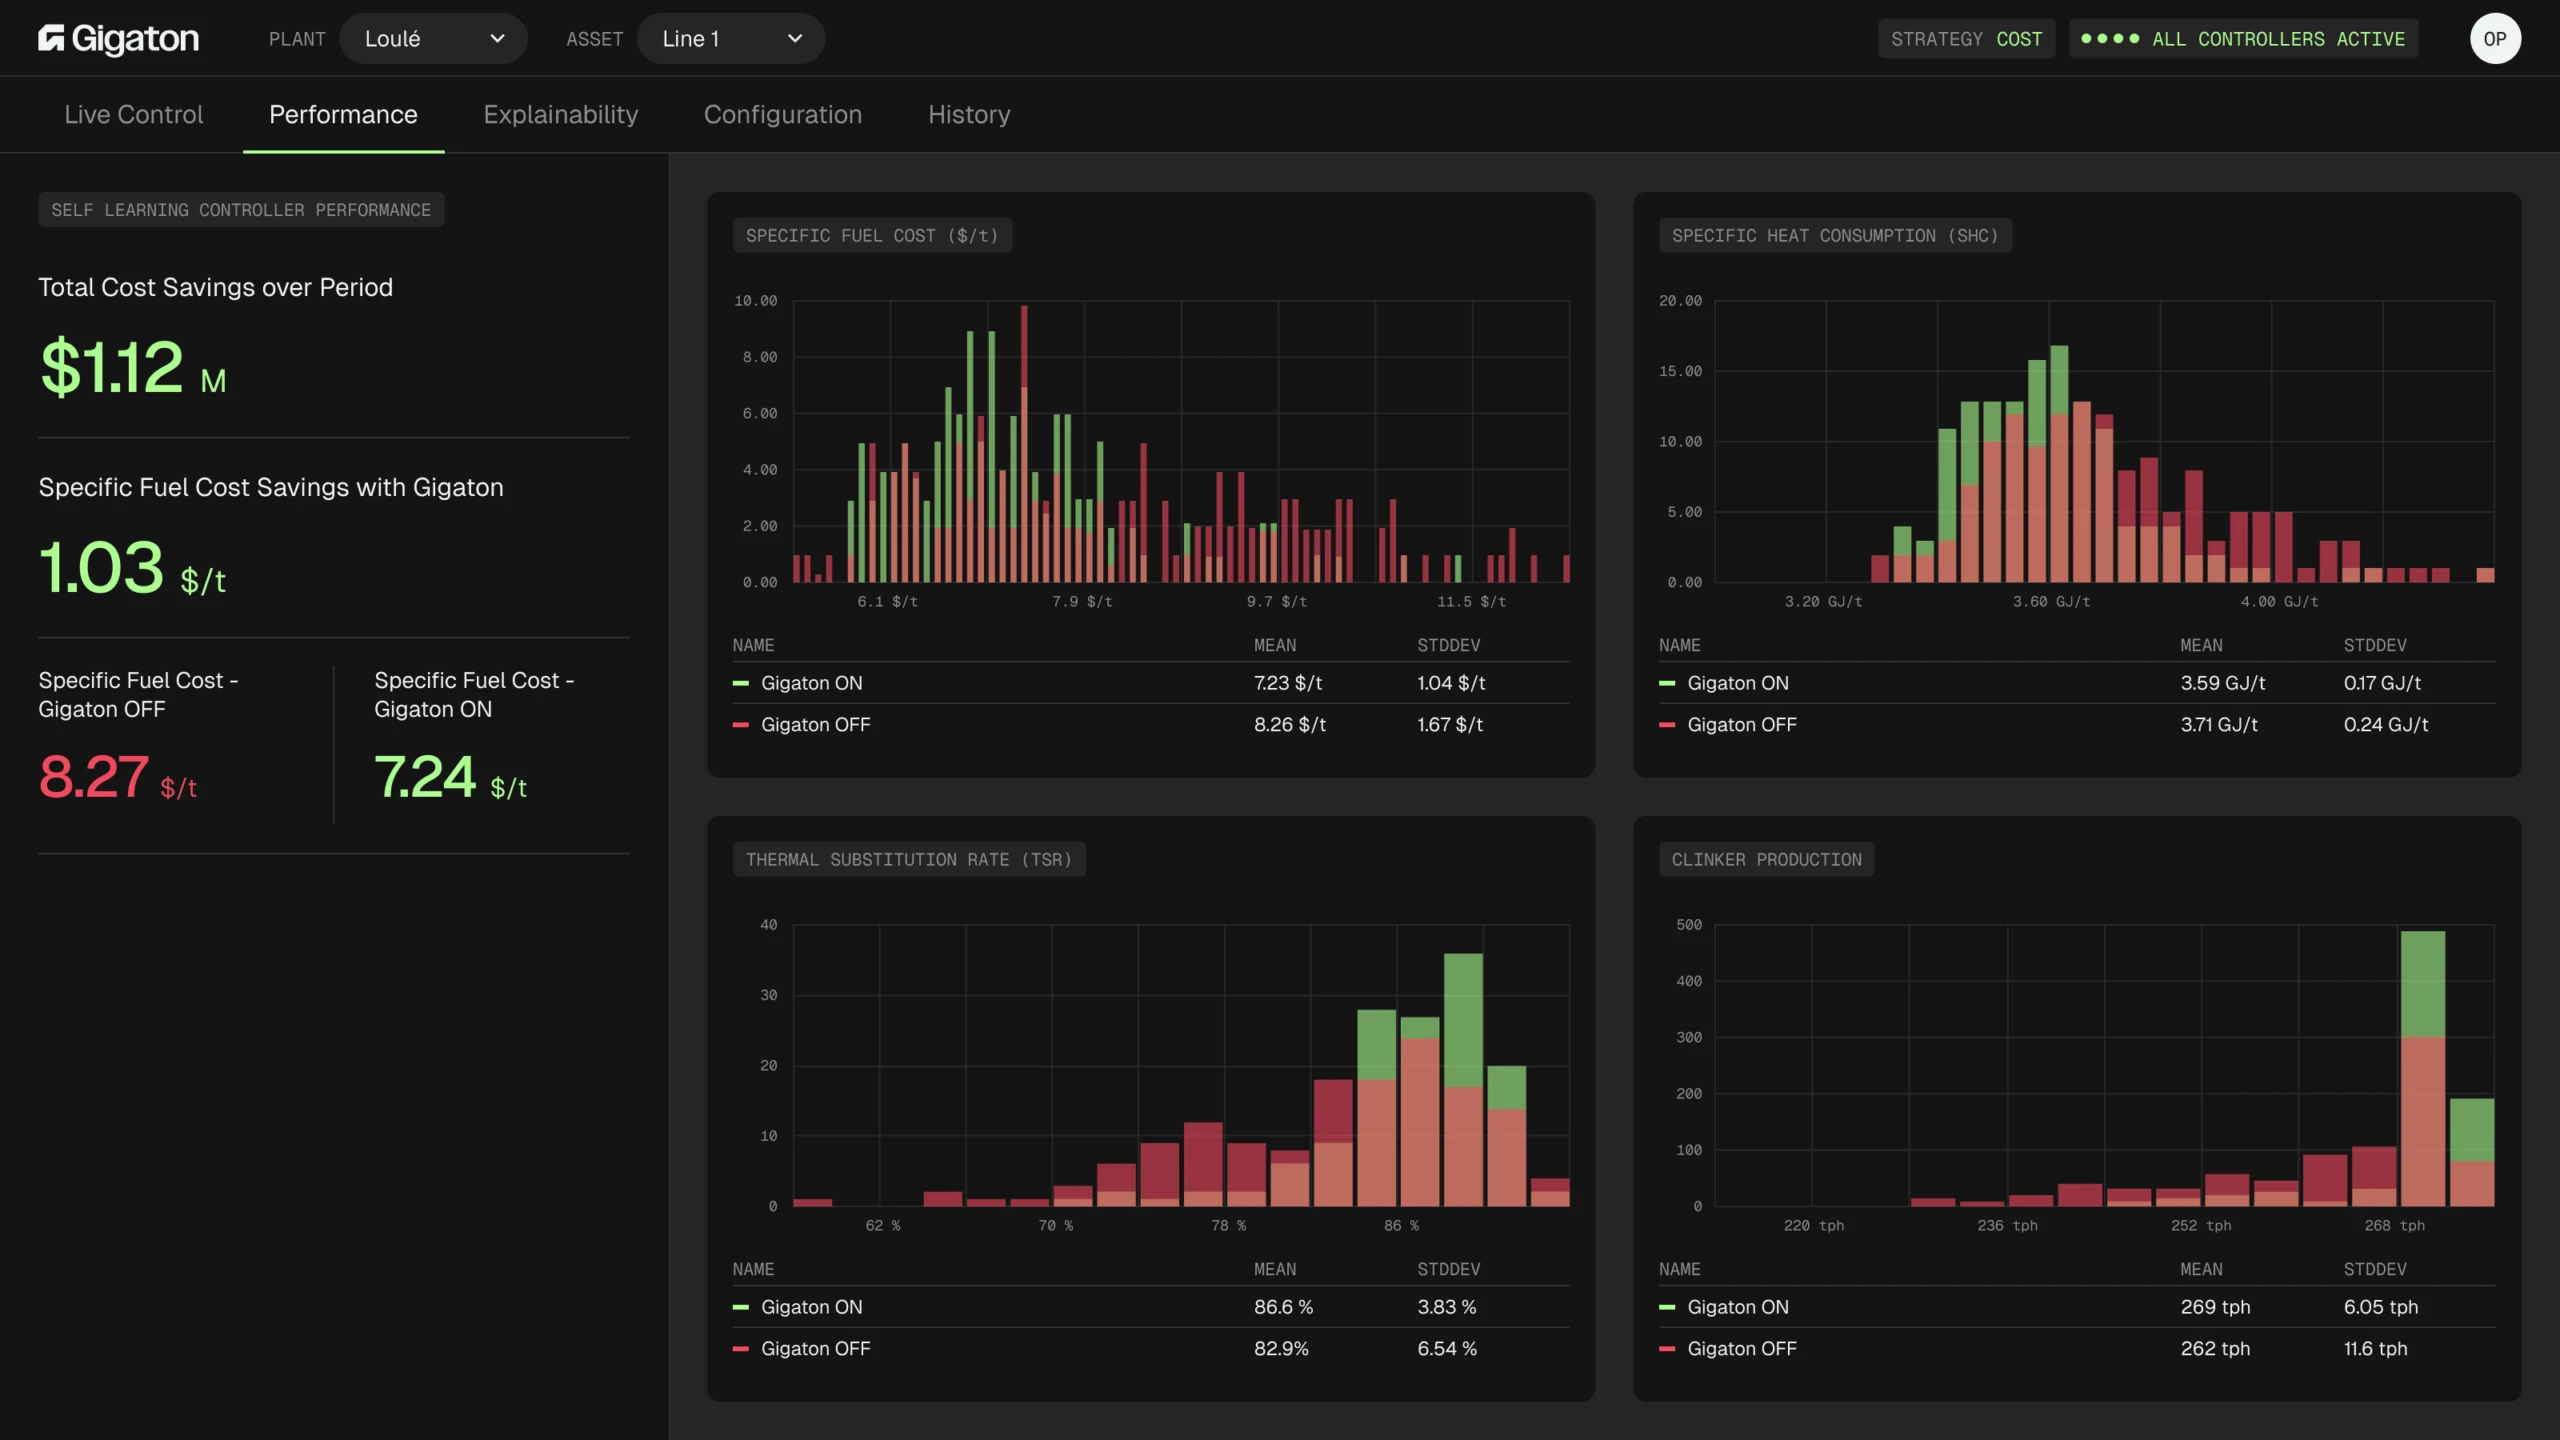
Task: Select Gigaton ON legend in TSR table
Action: pos(797,1307)
